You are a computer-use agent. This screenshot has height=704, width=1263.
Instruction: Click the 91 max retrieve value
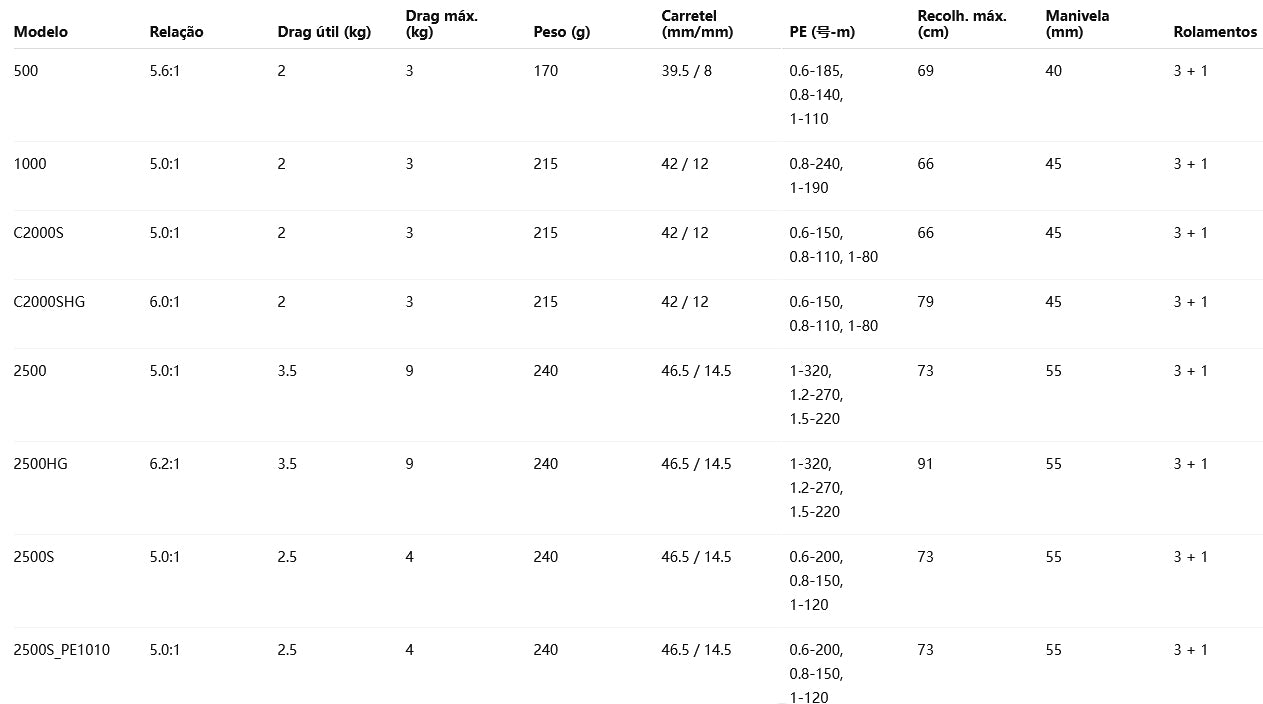[x=926, y=464]
